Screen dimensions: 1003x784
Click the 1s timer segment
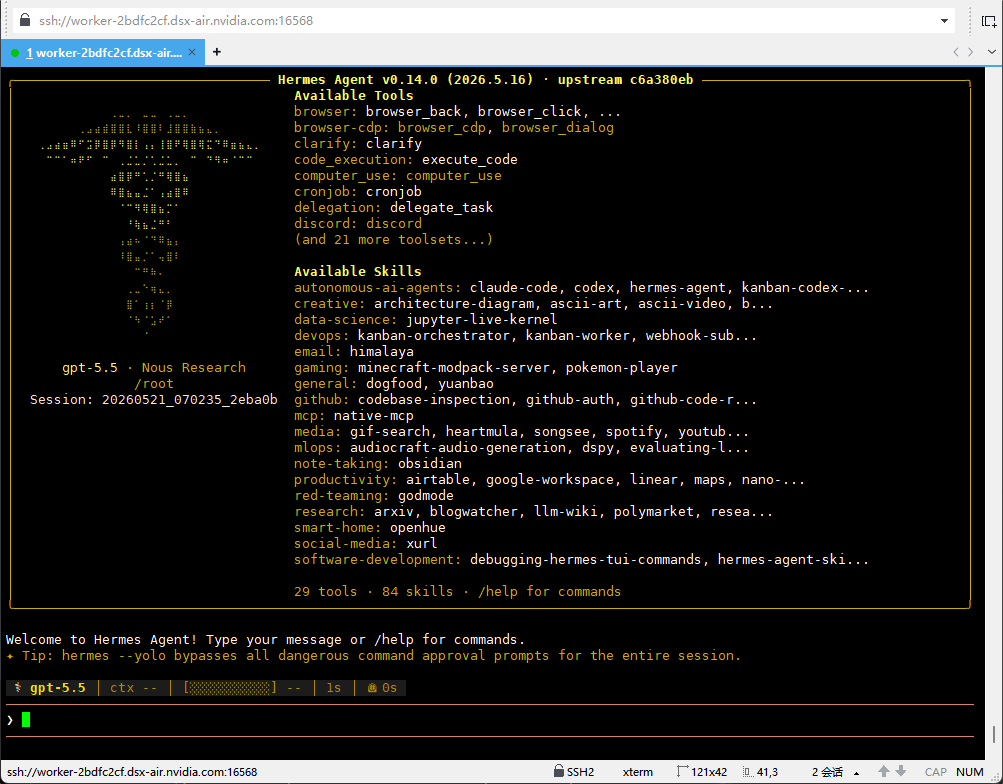click(334, 688)
